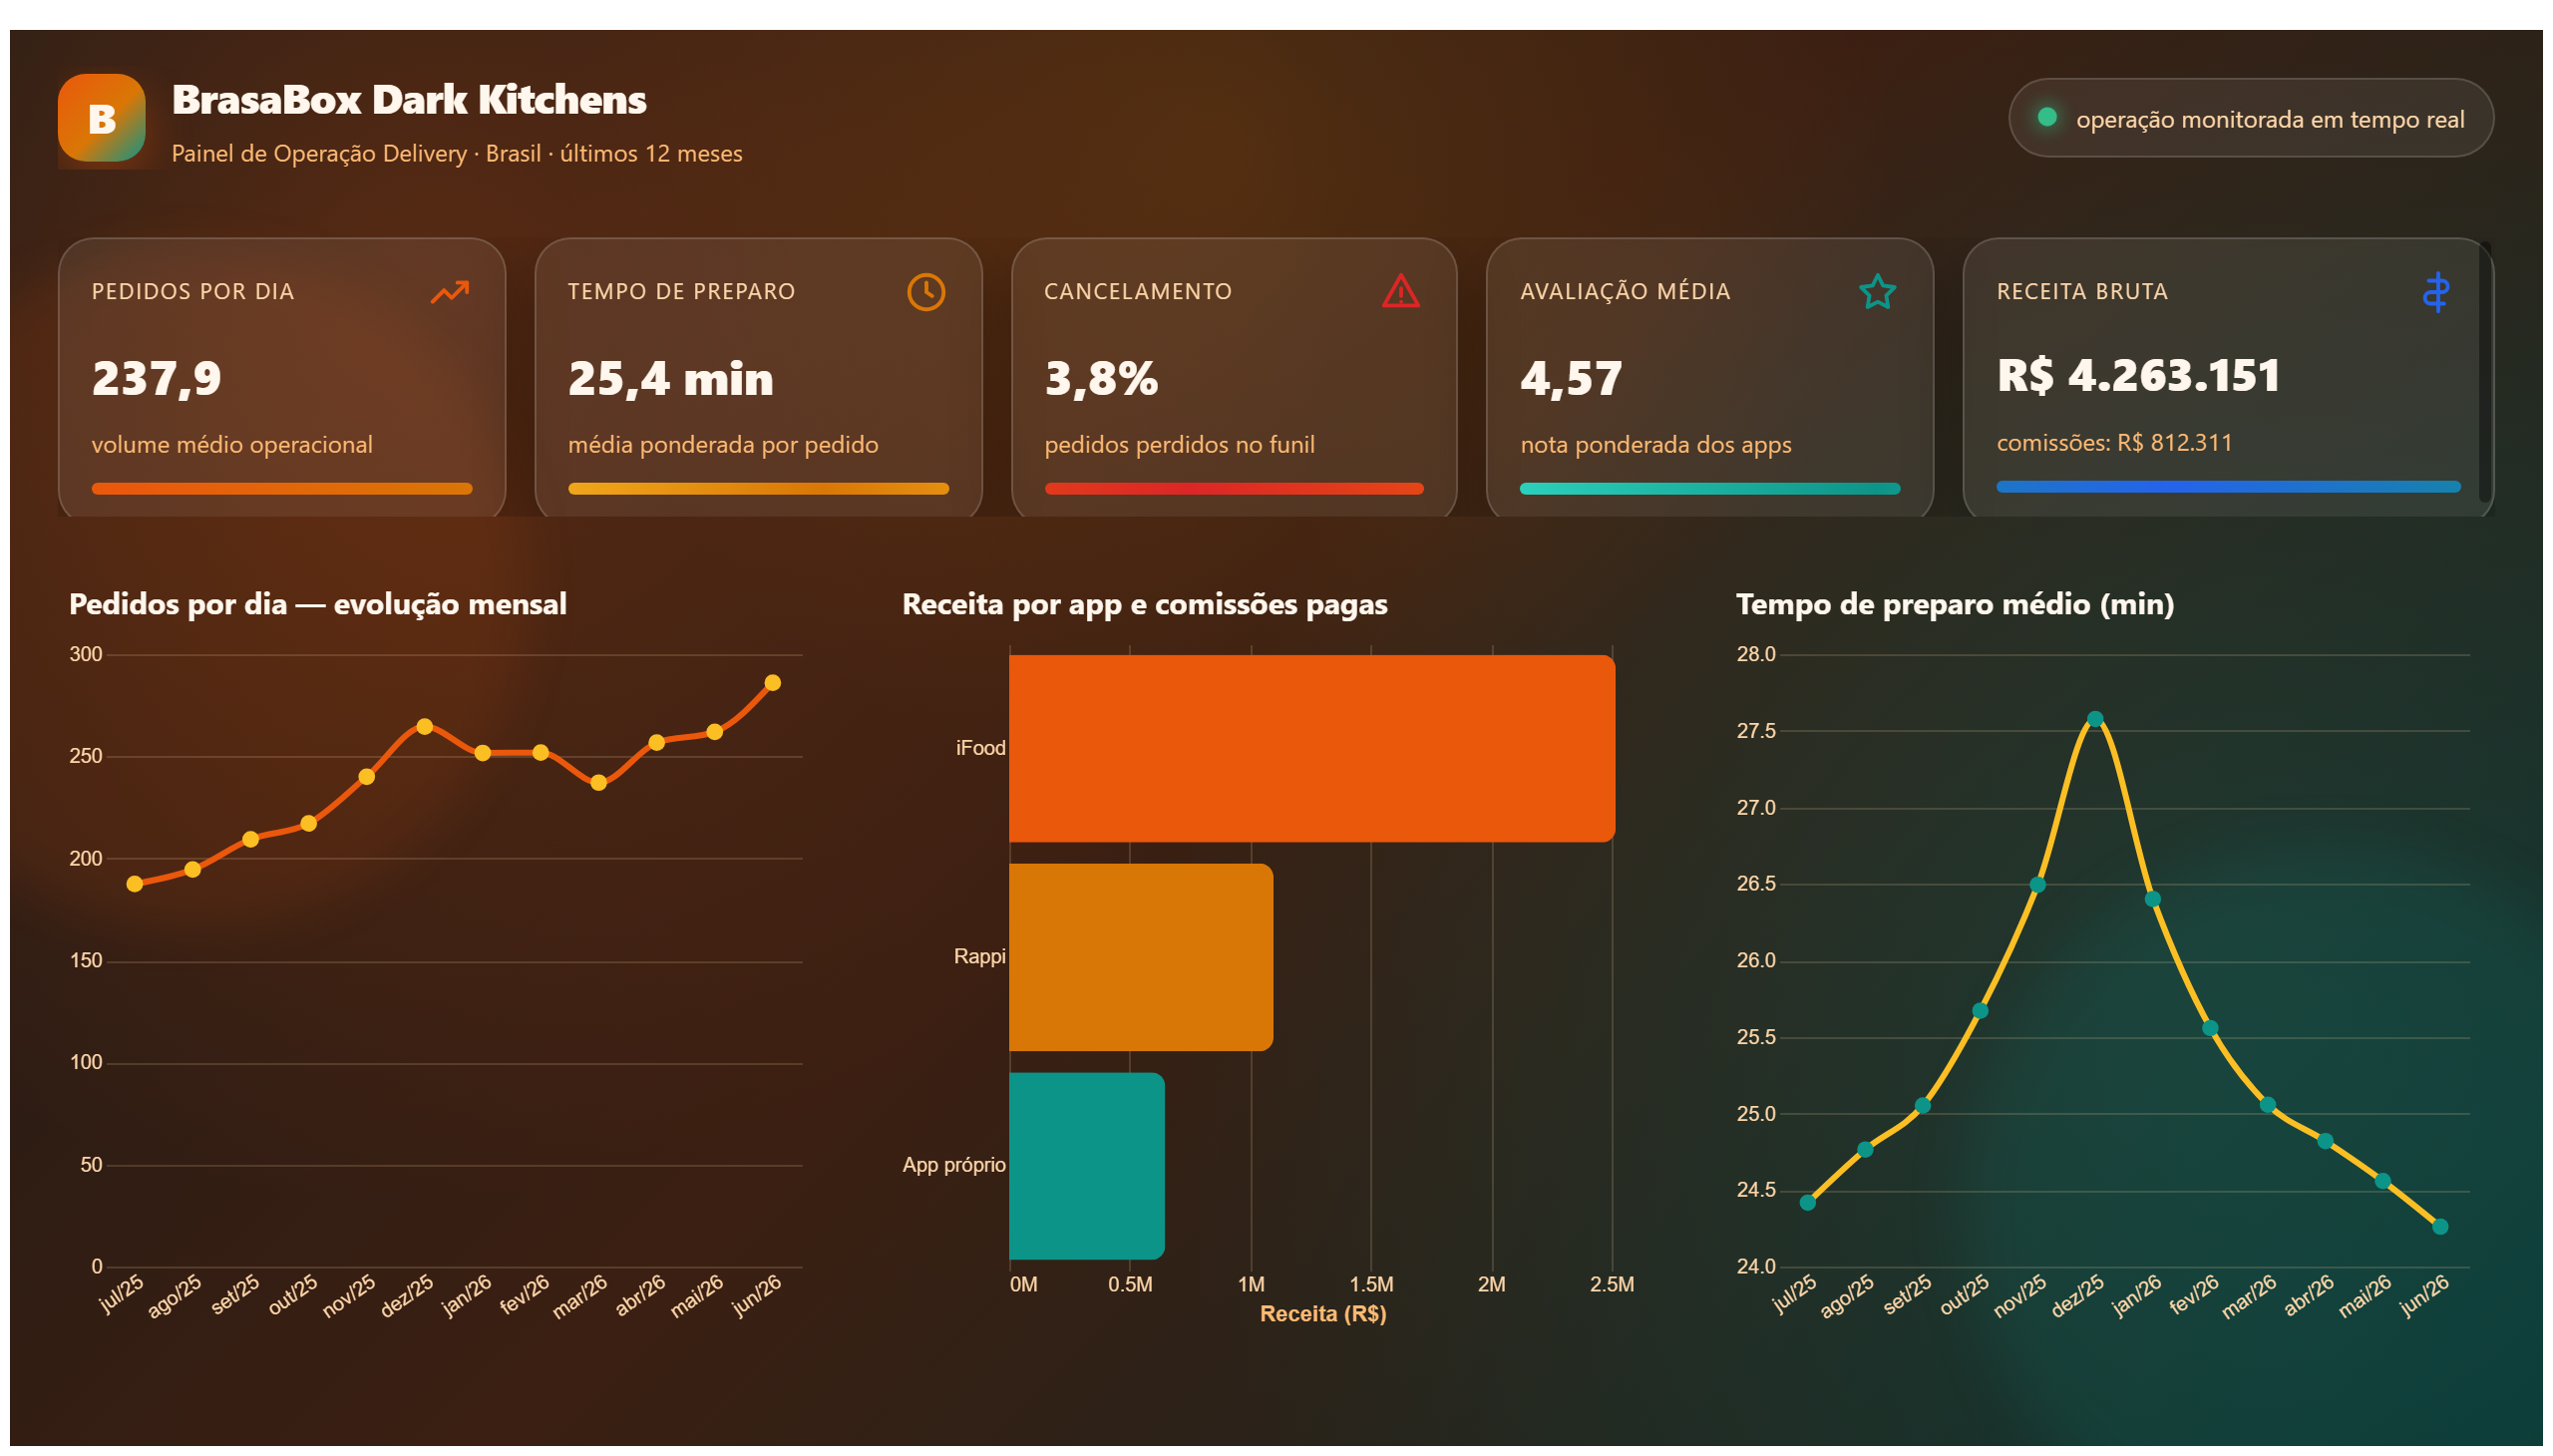Click the yellow progress bar under Tempo de preparo
Image resolution: width=2553 pixels, height=1456 pixels.
click(x=758, y=489)
